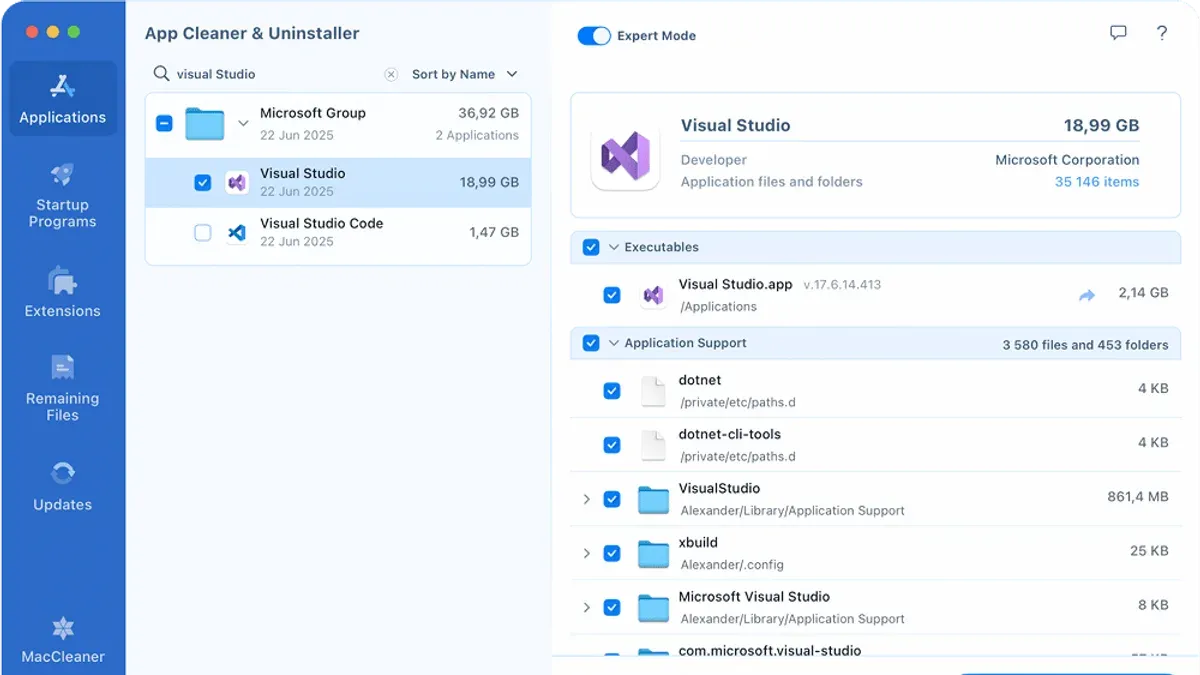The height and width of the screenshot is (675, 1200).
Task: Uncheck Visual Studio in the app list
Action: [x=203, y=182]
